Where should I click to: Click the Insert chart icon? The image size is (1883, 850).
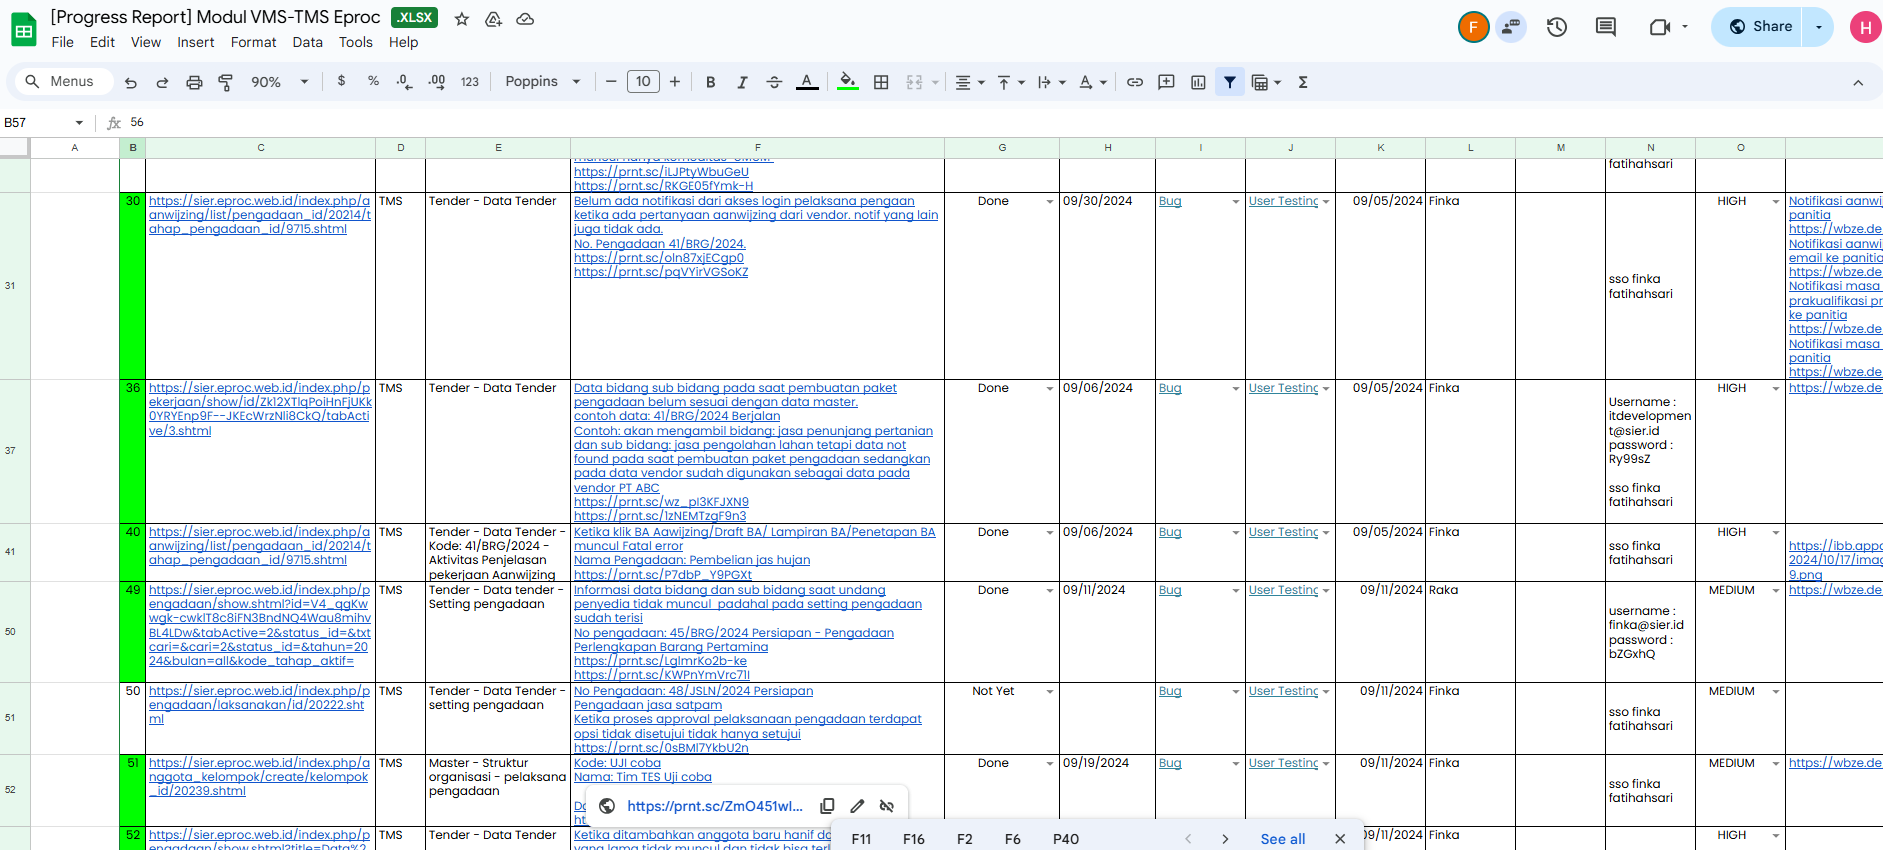[1198, 82]
